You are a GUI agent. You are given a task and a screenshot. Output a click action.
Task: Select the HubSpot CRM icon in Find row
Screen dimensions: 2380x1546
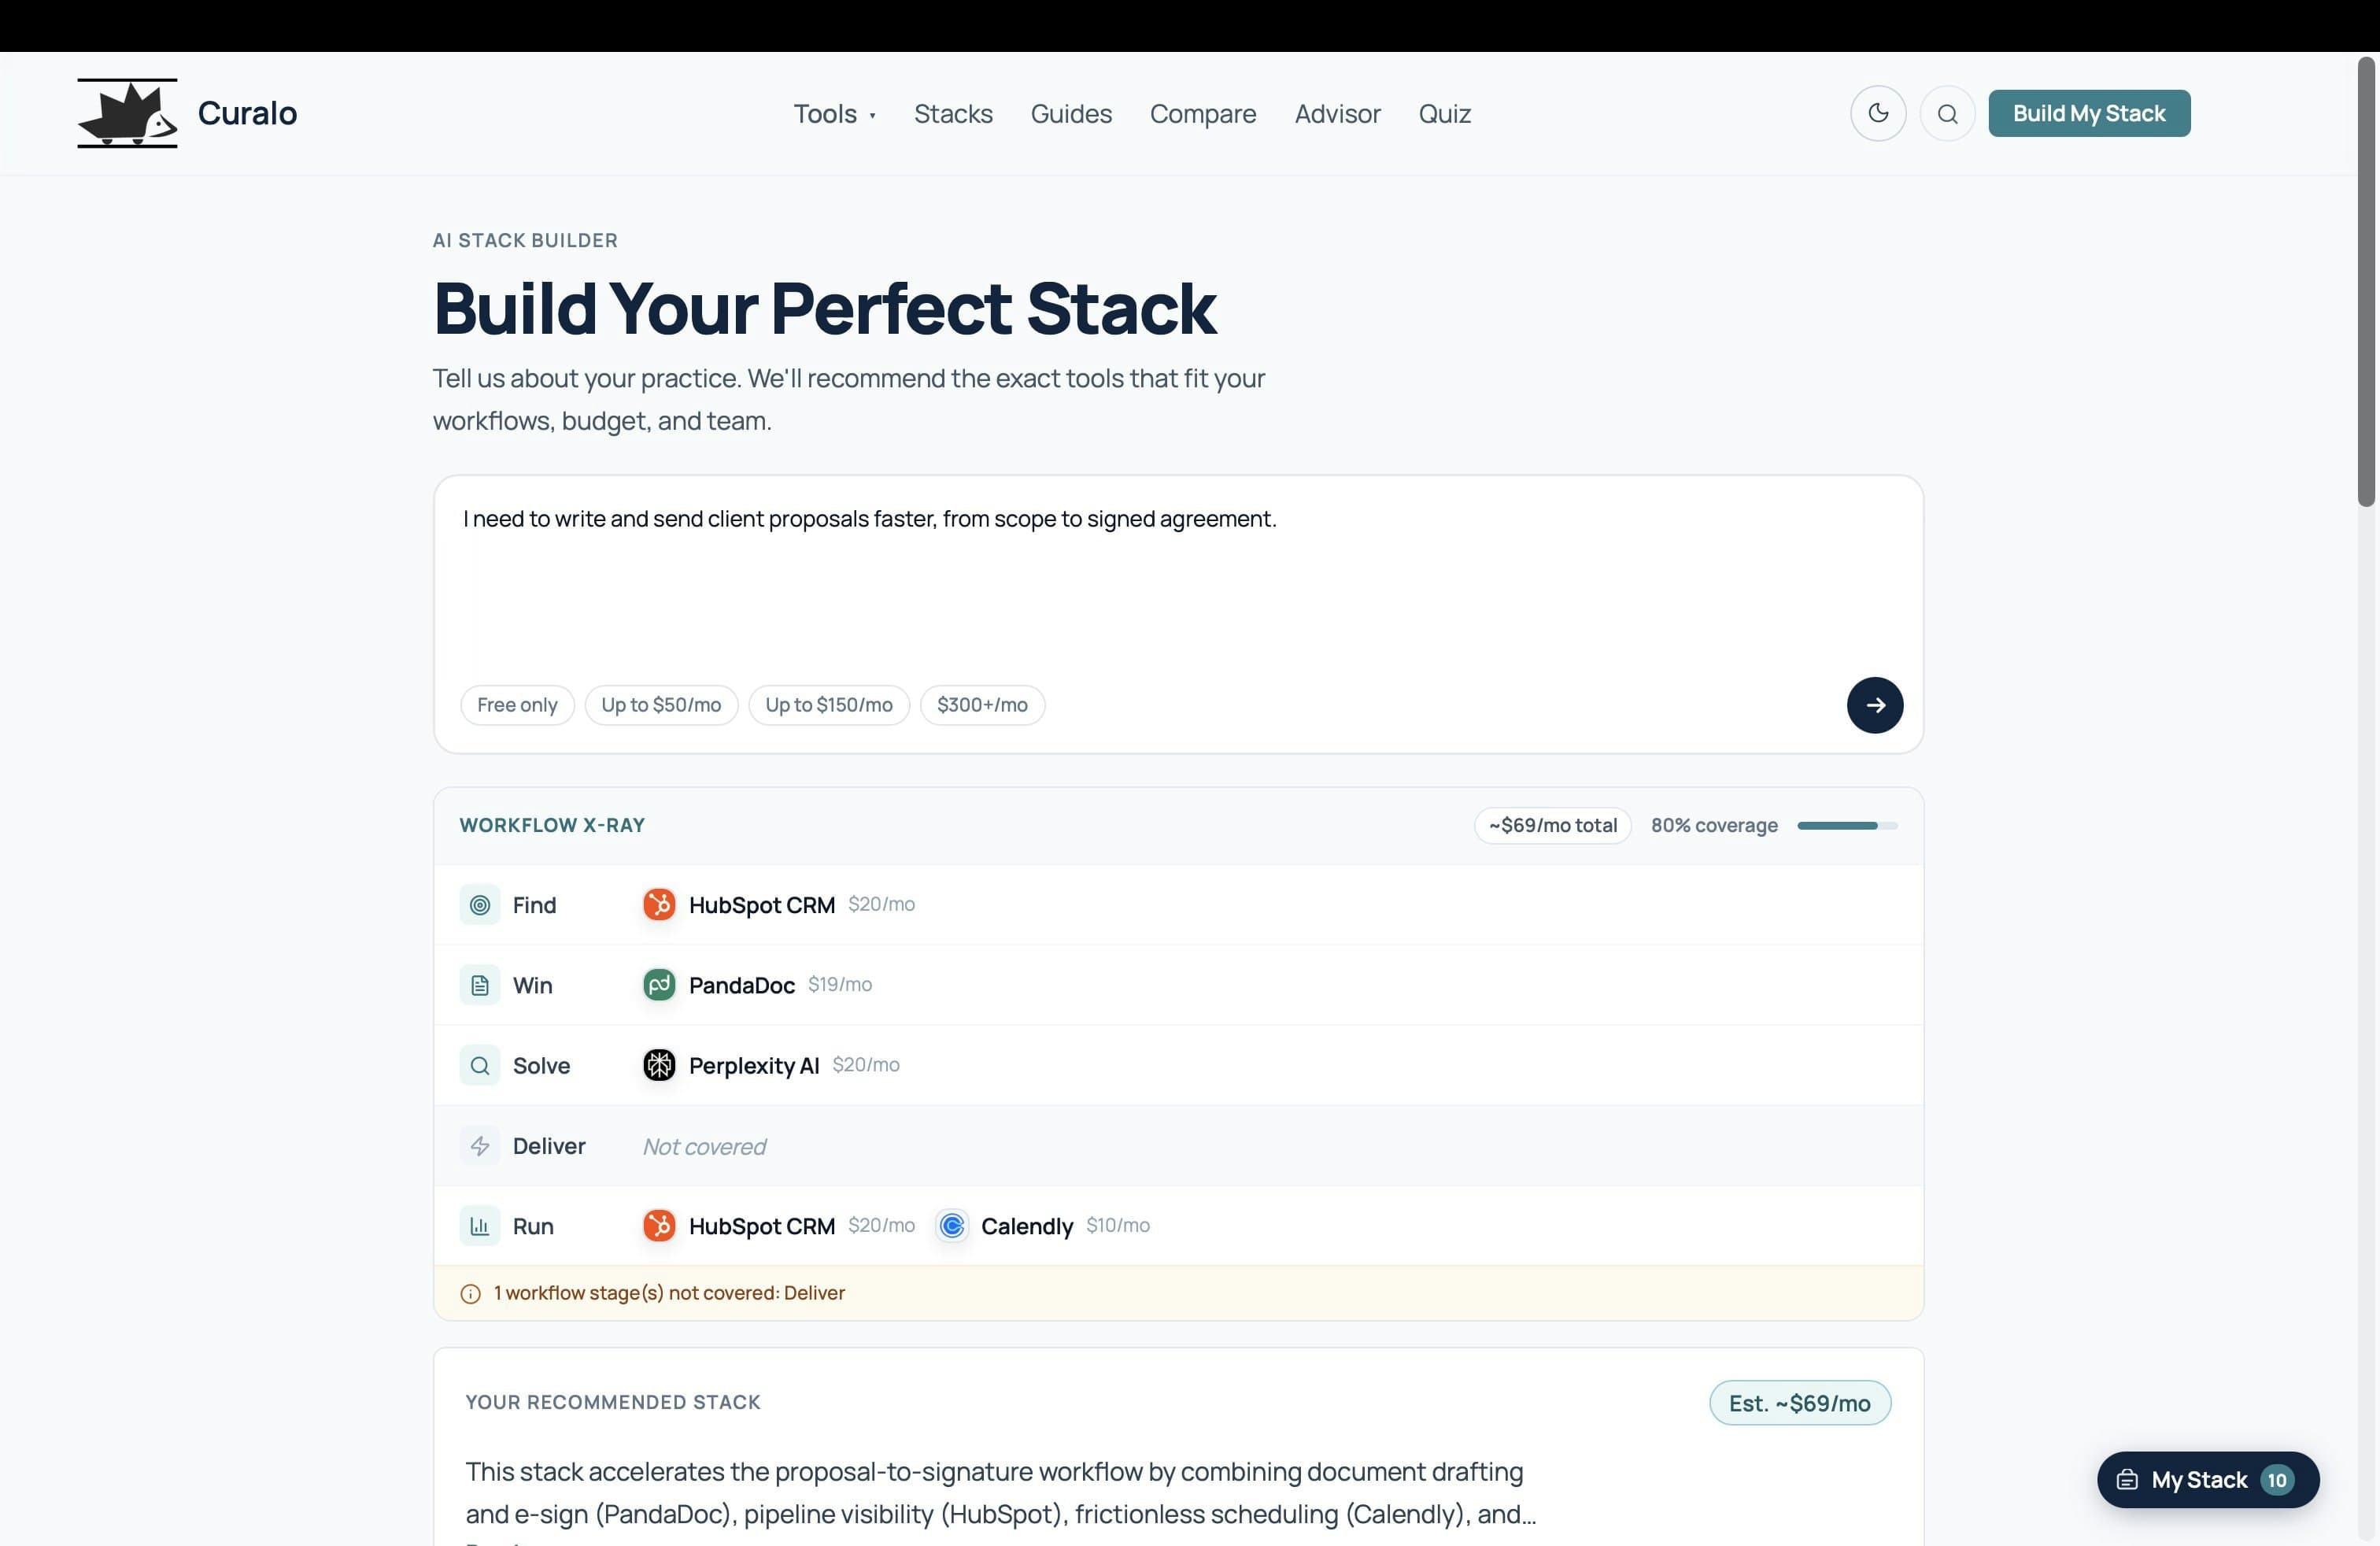click(x=660, y=904)
